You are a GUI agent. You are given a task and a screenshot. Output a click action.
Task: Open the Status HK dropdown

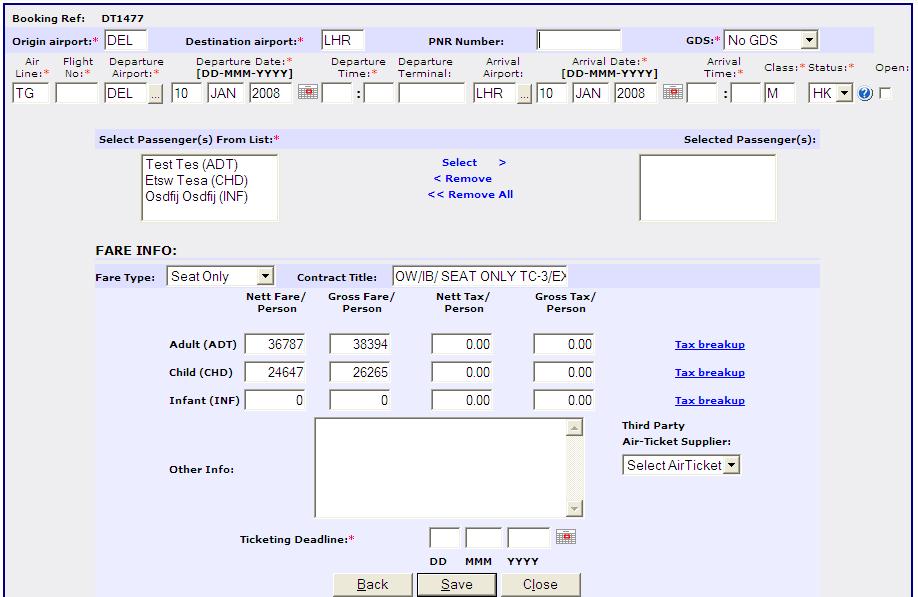coord(843,93)
